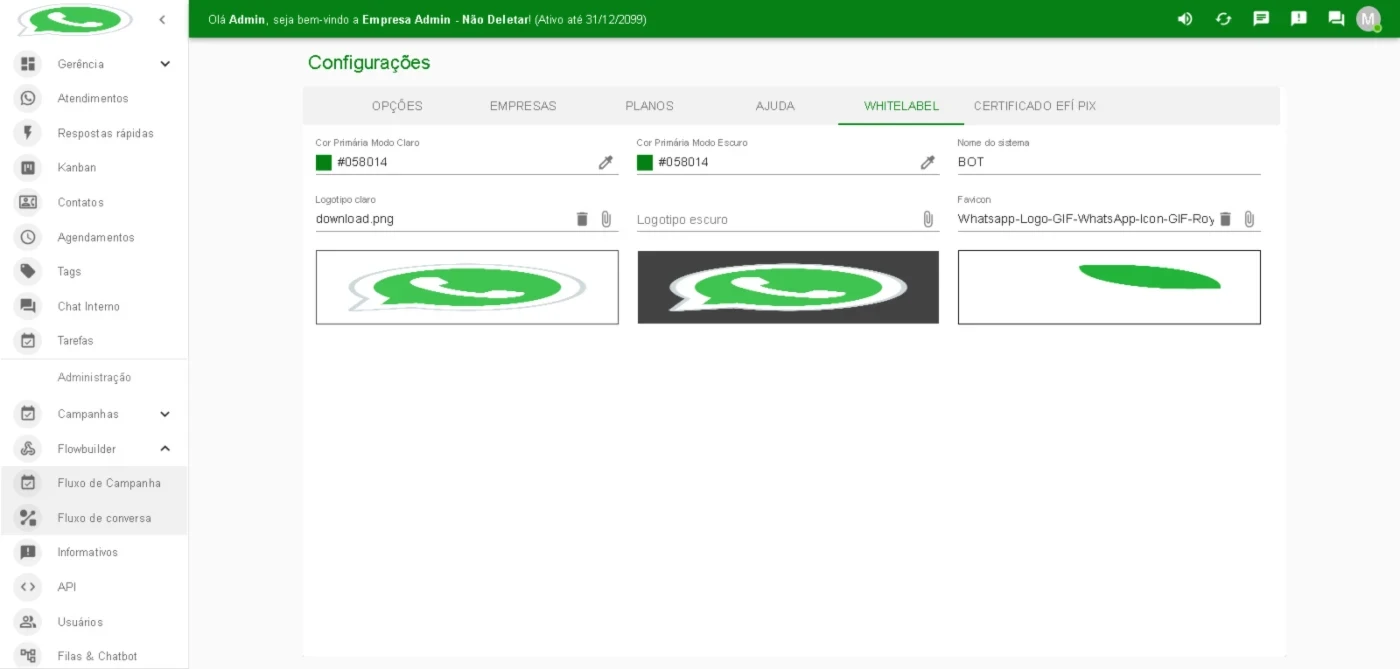Collapse the Flowbuilder submenu
Screen dimensions: 1400x669
click(94, 449)
